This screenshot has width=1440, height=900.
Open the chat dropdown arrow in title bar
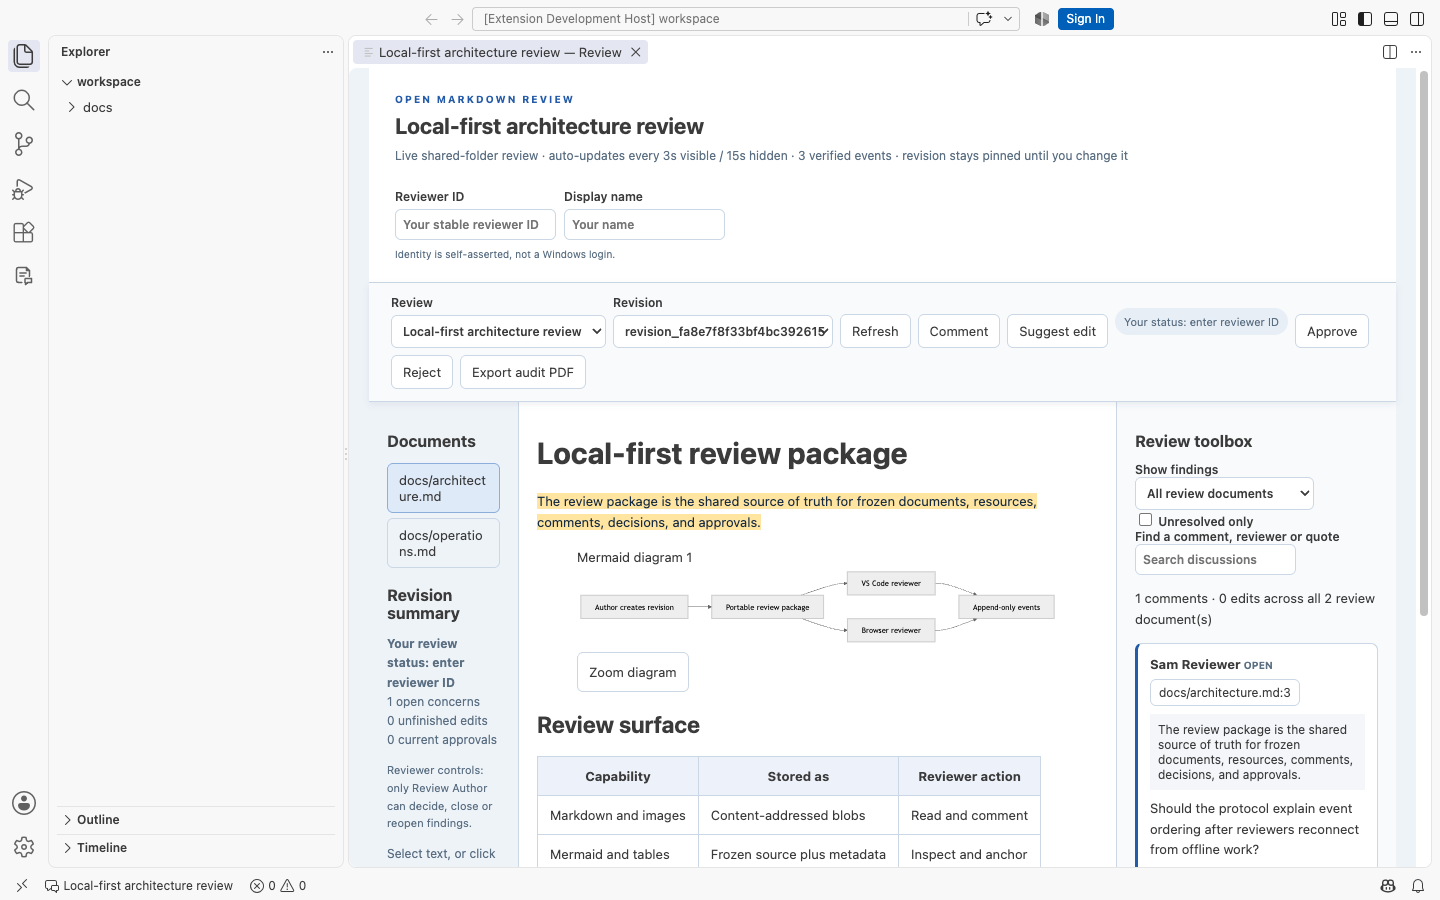pyautogui.click(x=1008, y=19)
